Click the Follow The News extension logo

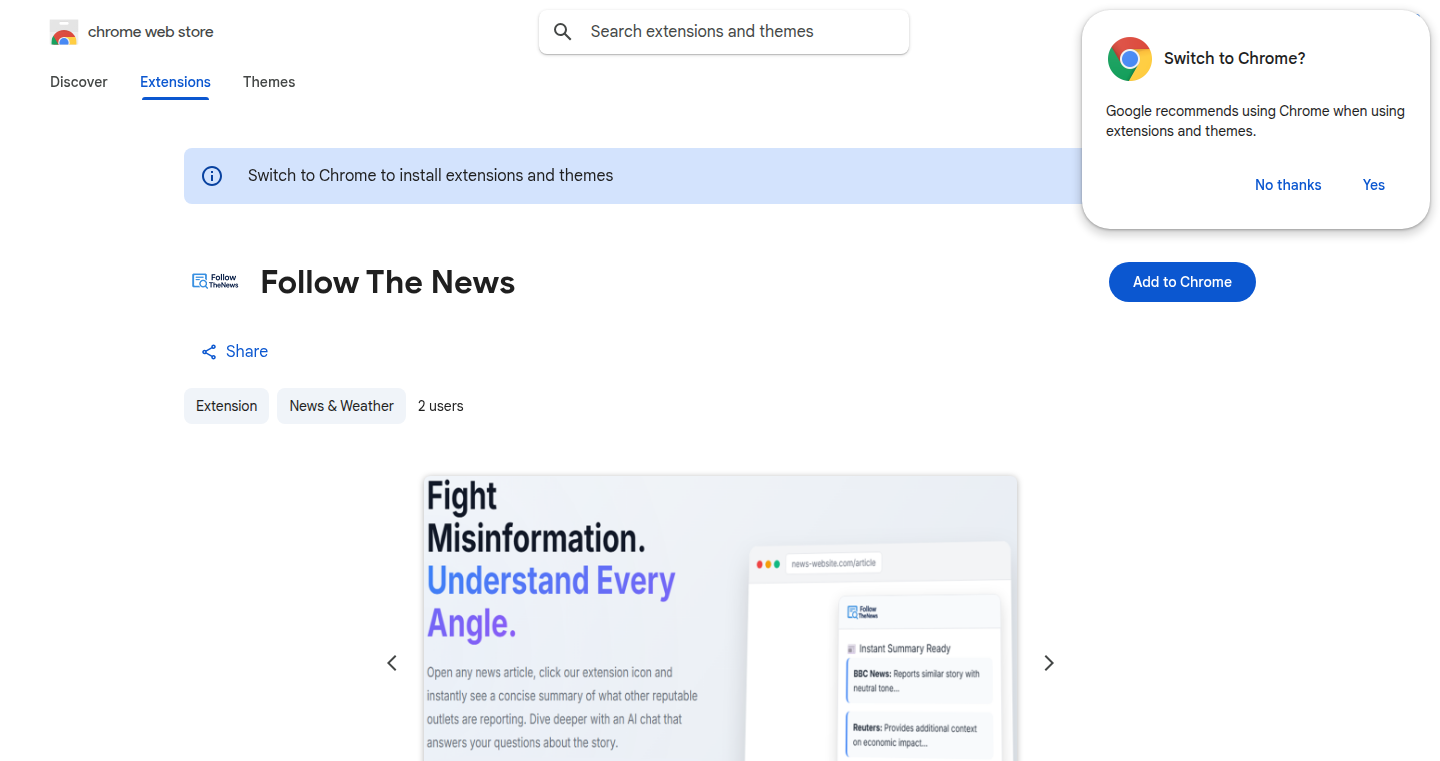coord(215,282)
